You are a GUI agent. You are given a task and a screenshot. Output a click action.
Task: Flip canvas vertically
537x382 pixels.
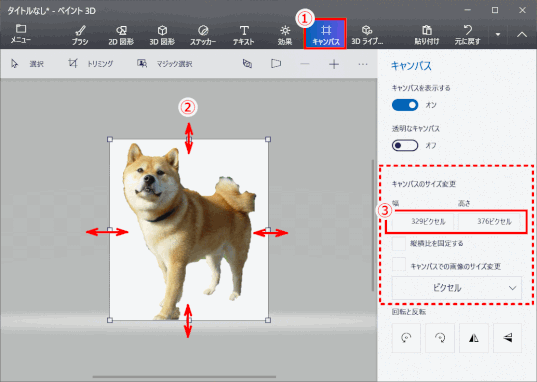point(508,338)
